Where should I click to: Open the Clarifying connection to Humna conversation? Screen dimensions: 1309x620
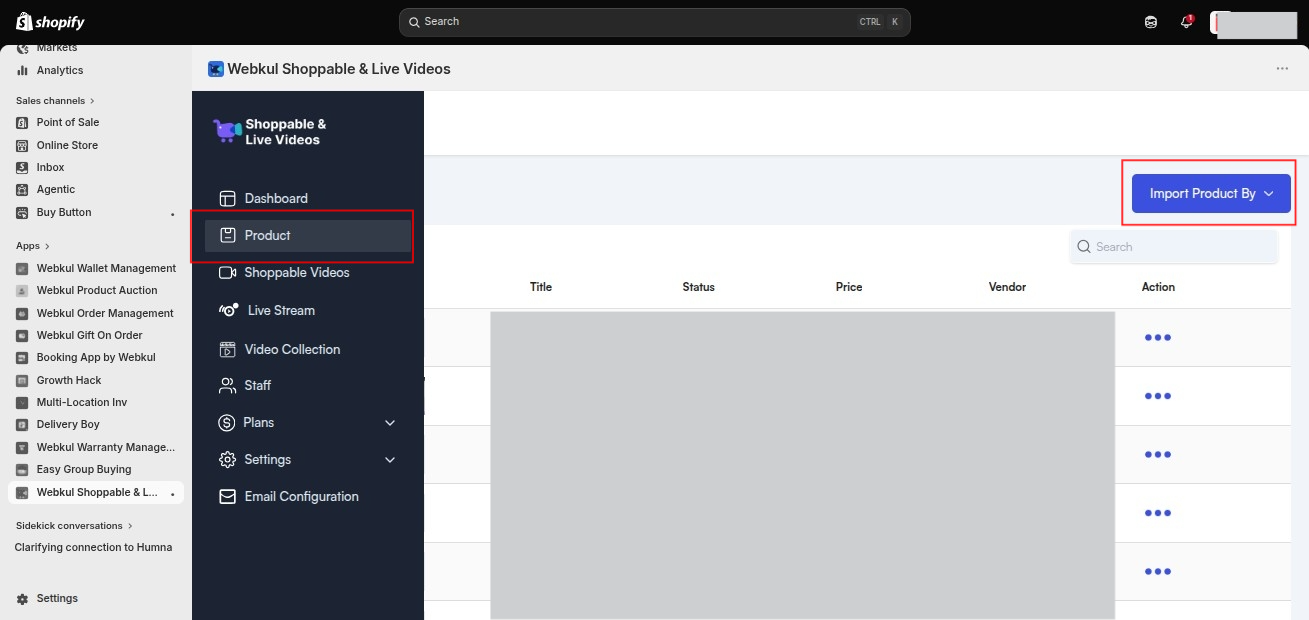93,547
